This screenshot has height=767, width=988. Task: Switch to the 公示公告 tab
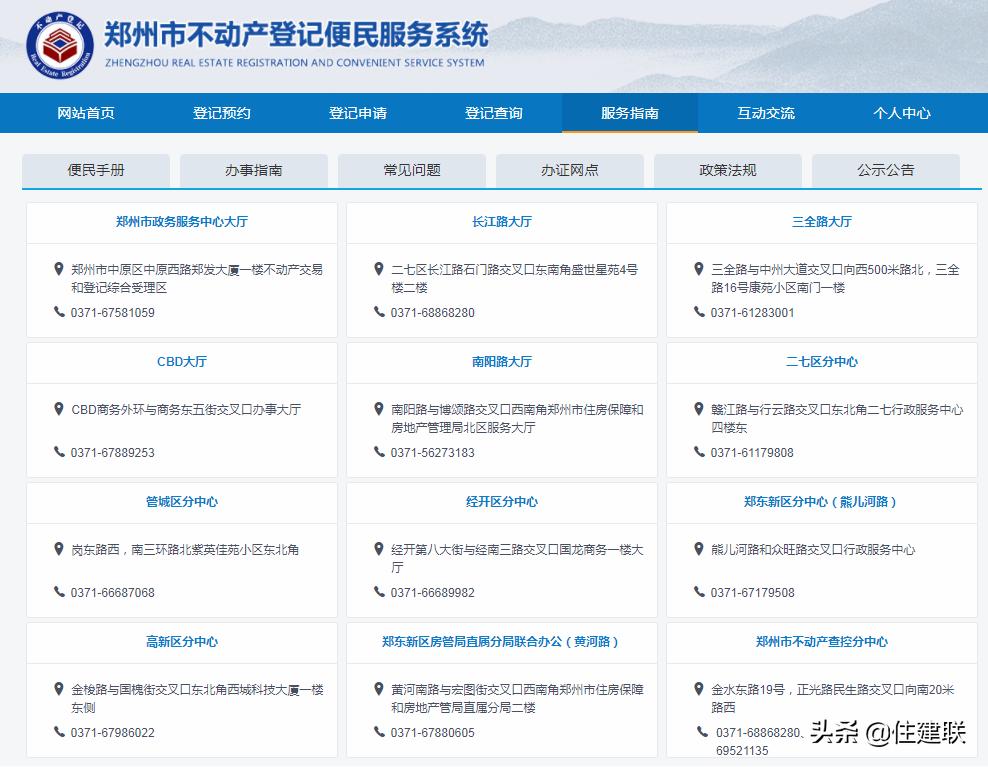tap(886, 170)
